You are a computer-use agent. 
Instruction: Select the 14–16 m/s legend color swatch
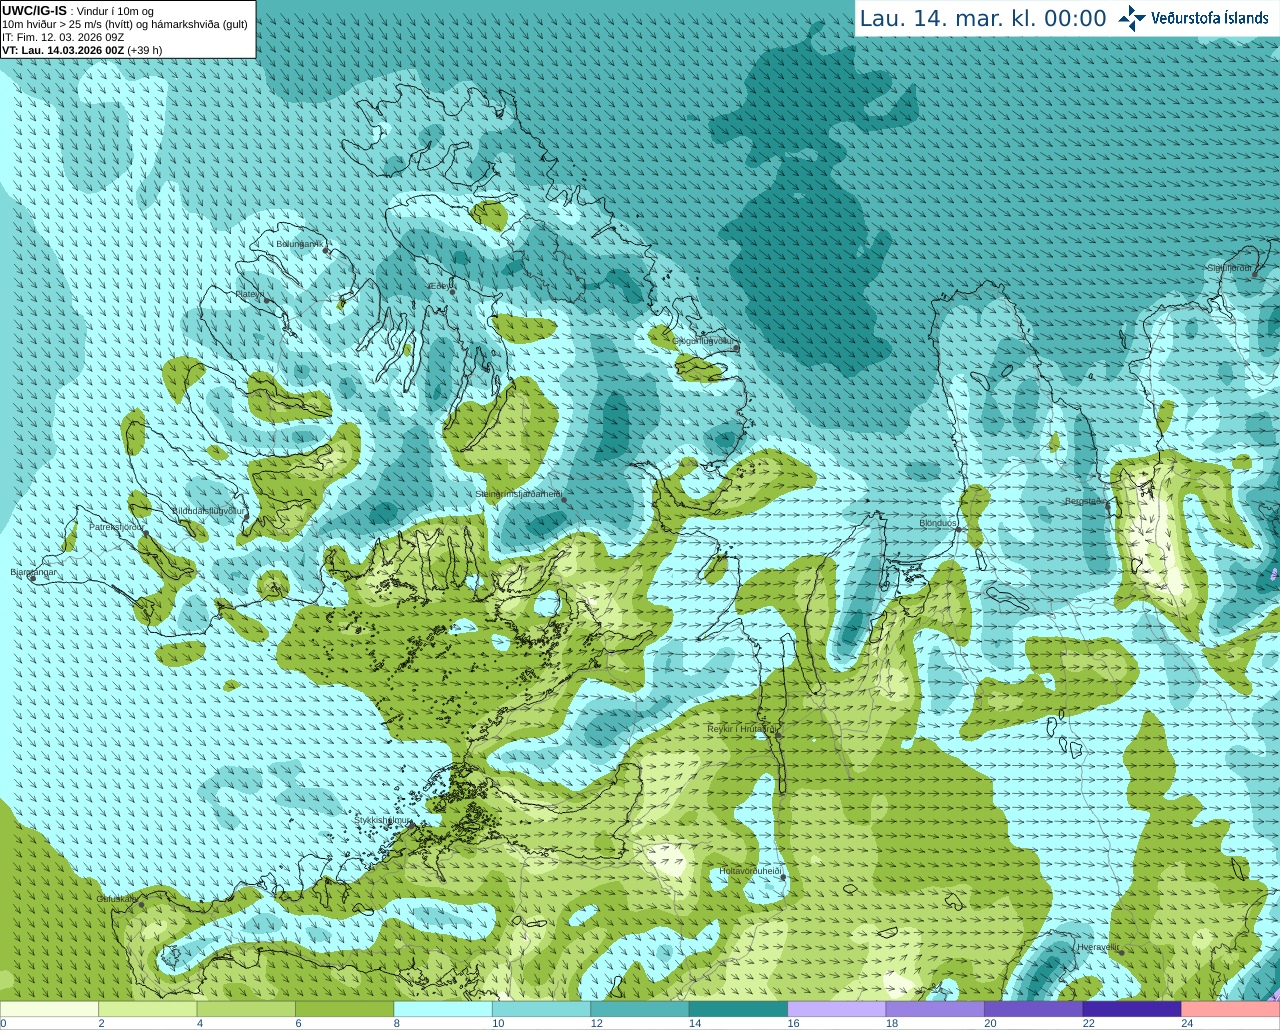click(738, 1009)
